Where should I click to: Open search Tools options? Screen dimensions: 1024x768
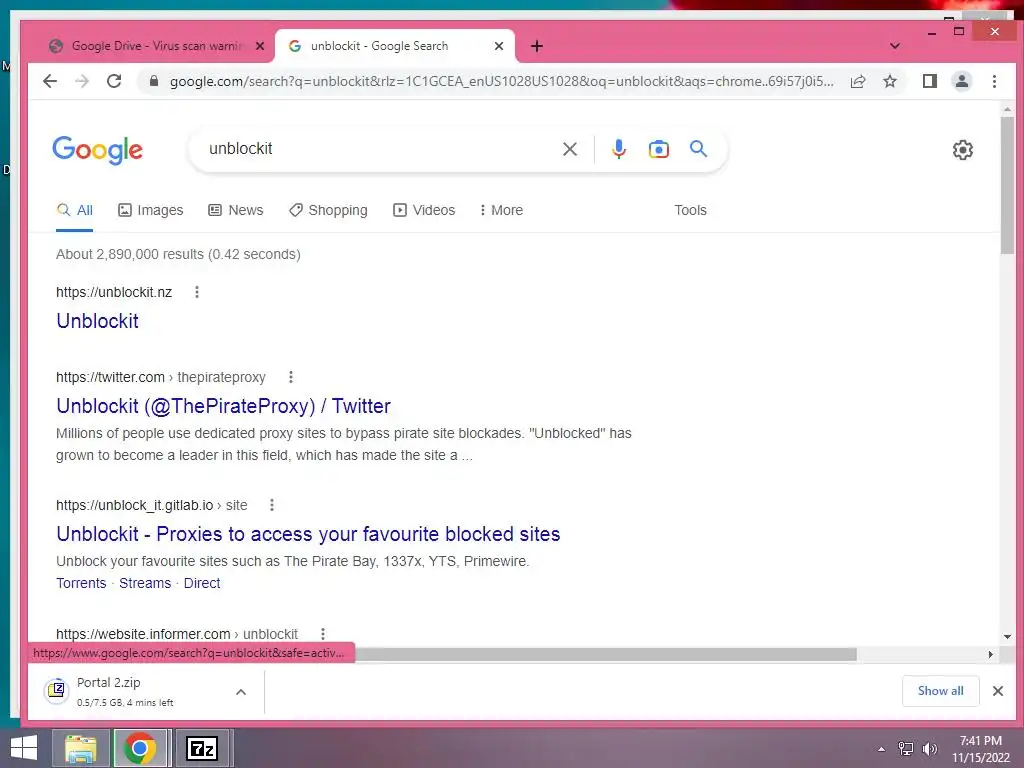pos(690,210)
